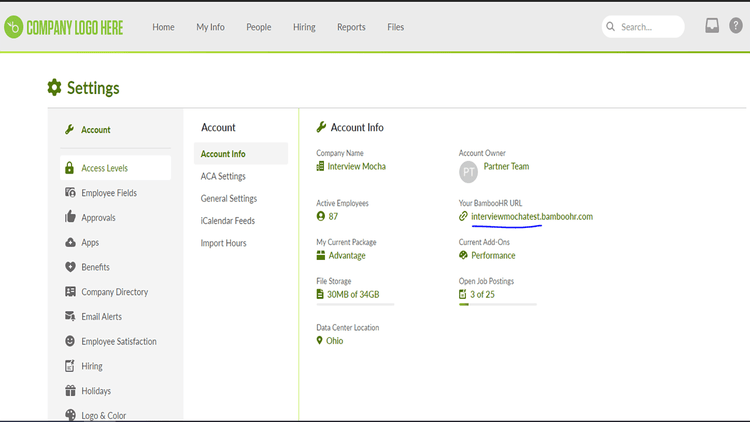Click the person icon beside 87
Viewport: 750px width, 422px height.
tap(320, 216)
